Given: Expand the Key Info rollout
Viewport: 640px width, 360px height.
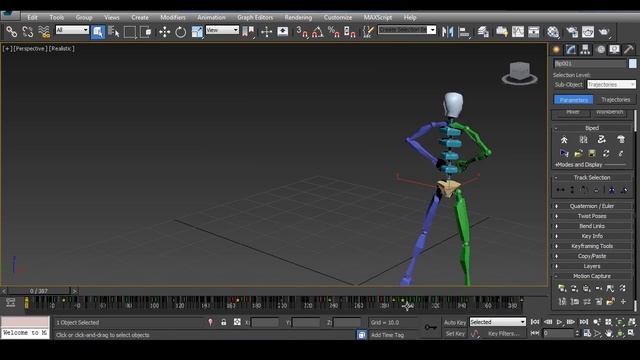Looking at the screenshot, I should pyautogui.click(x=592, y=236).
